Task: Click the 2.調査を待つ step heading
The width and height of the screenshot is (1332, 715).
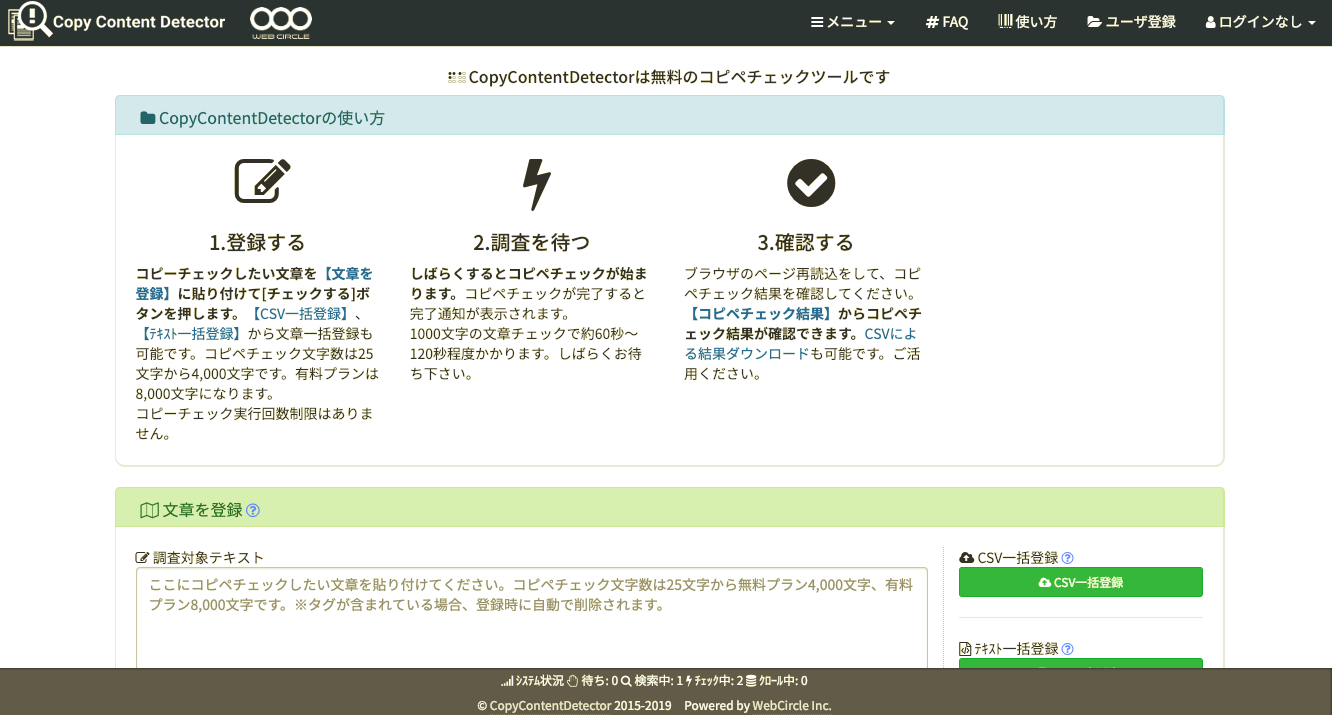Action: pos(531,242)
